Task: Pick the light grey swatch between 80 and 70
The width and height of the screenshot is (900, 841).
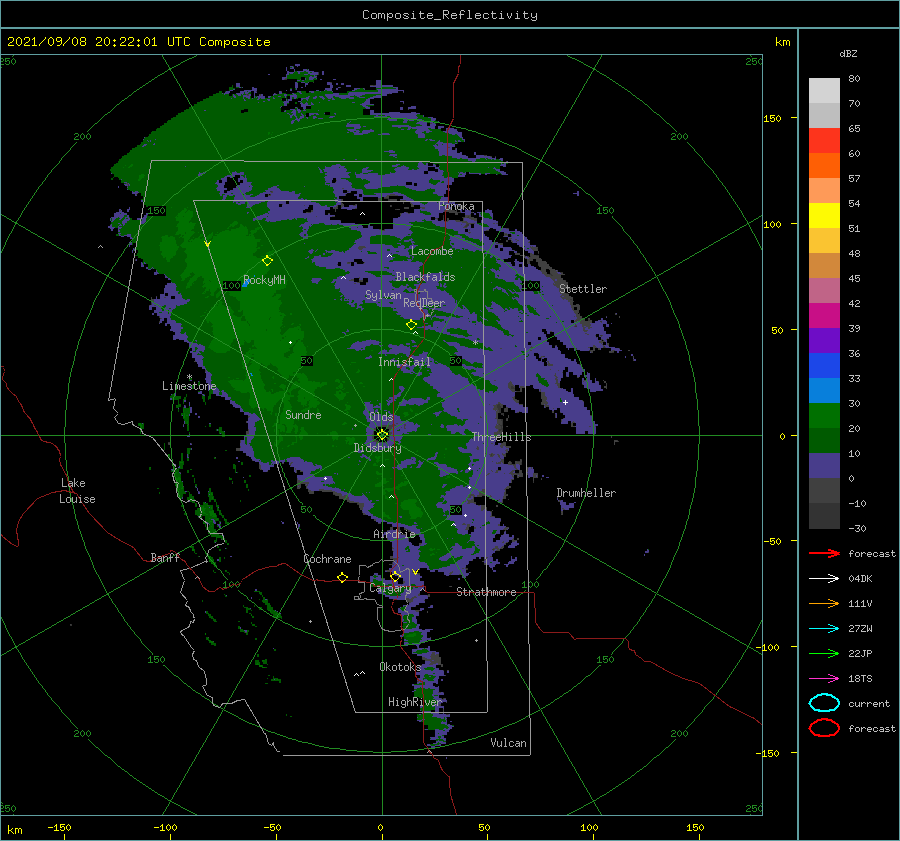Action: point(824,91)
